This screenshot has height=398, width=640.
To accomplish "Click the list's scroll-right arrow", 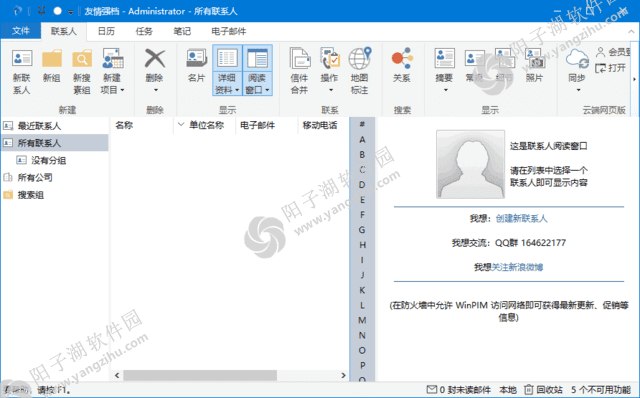I will [343, 375].
